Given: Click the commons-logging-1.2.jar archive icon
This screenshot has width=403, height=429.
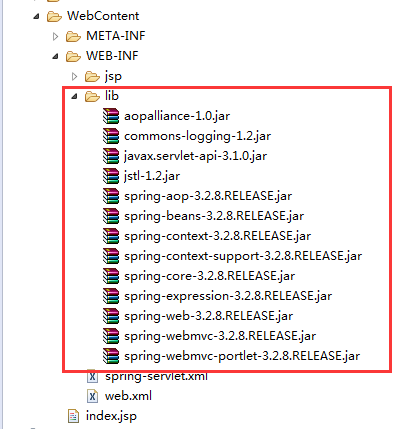Looking at the screenshot, I should 111,136.
